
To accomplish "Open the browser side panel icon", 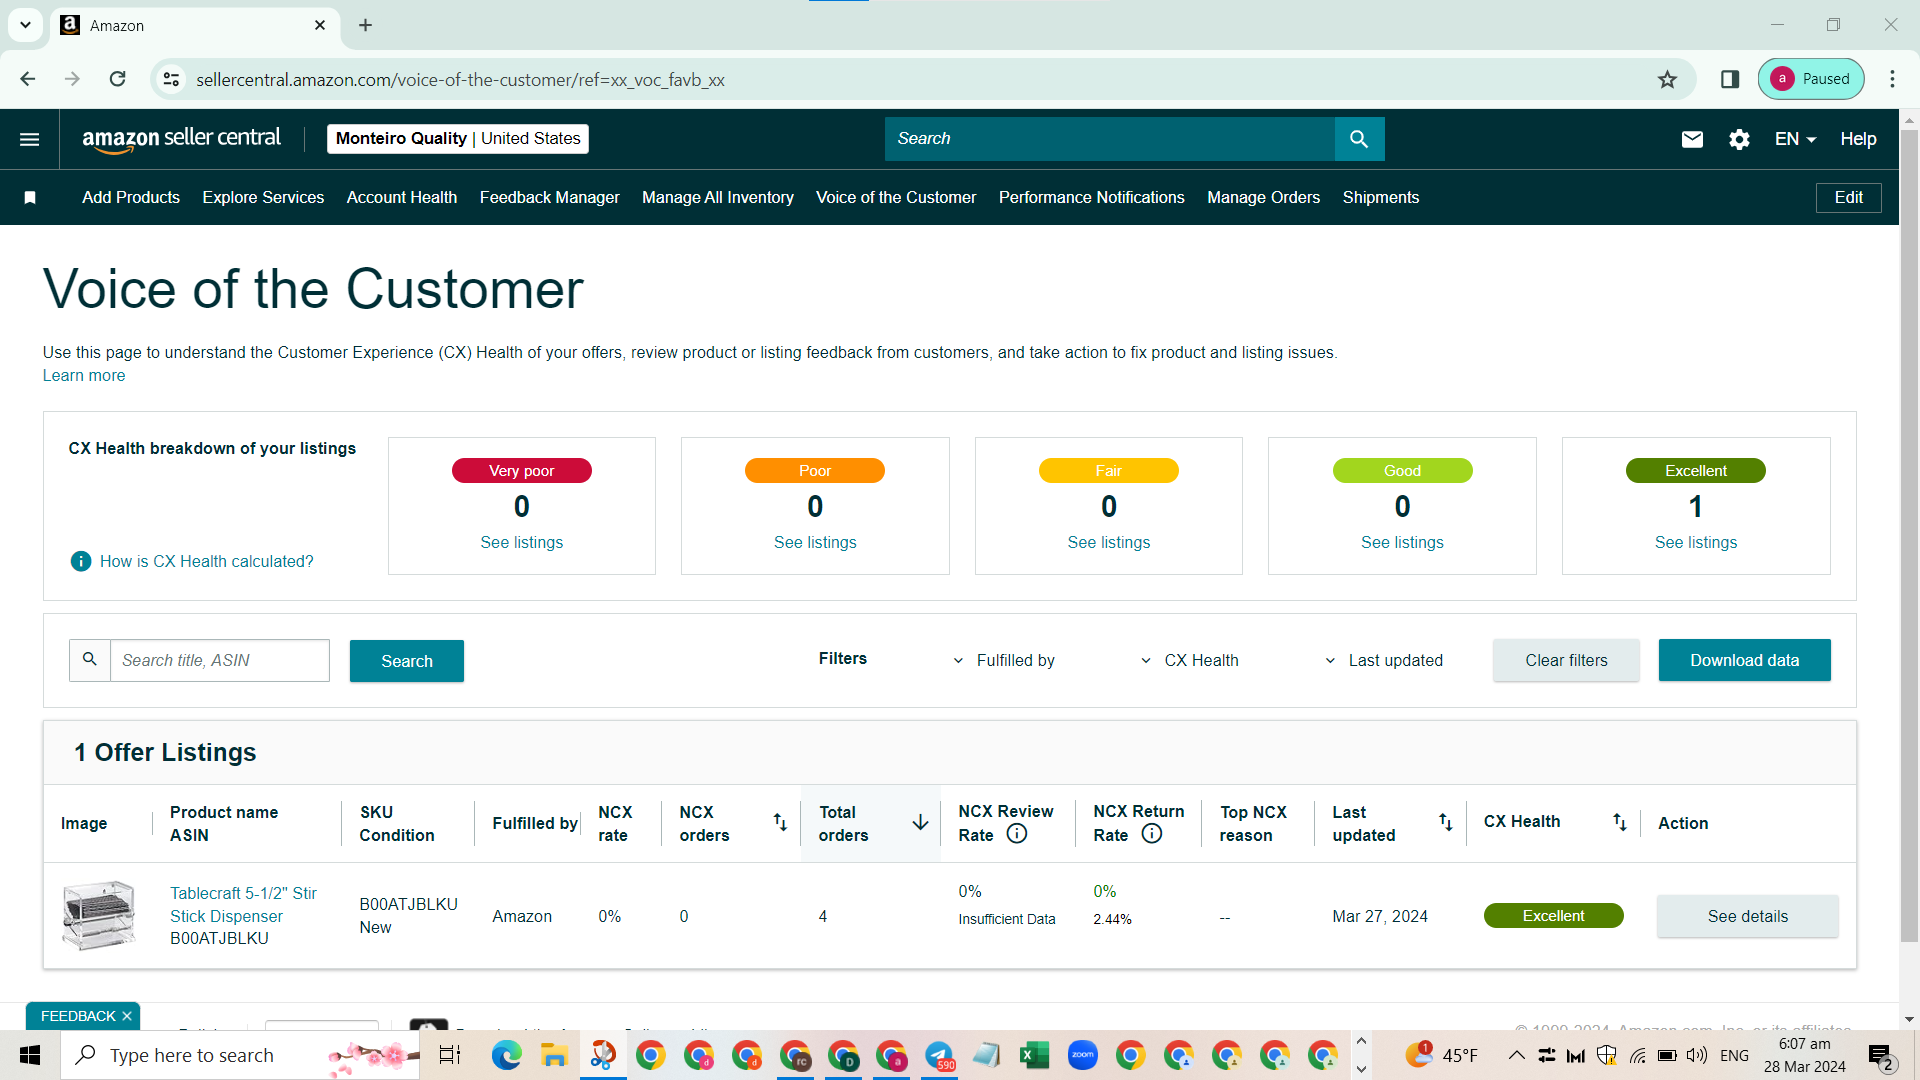I will coord(1730,79).
